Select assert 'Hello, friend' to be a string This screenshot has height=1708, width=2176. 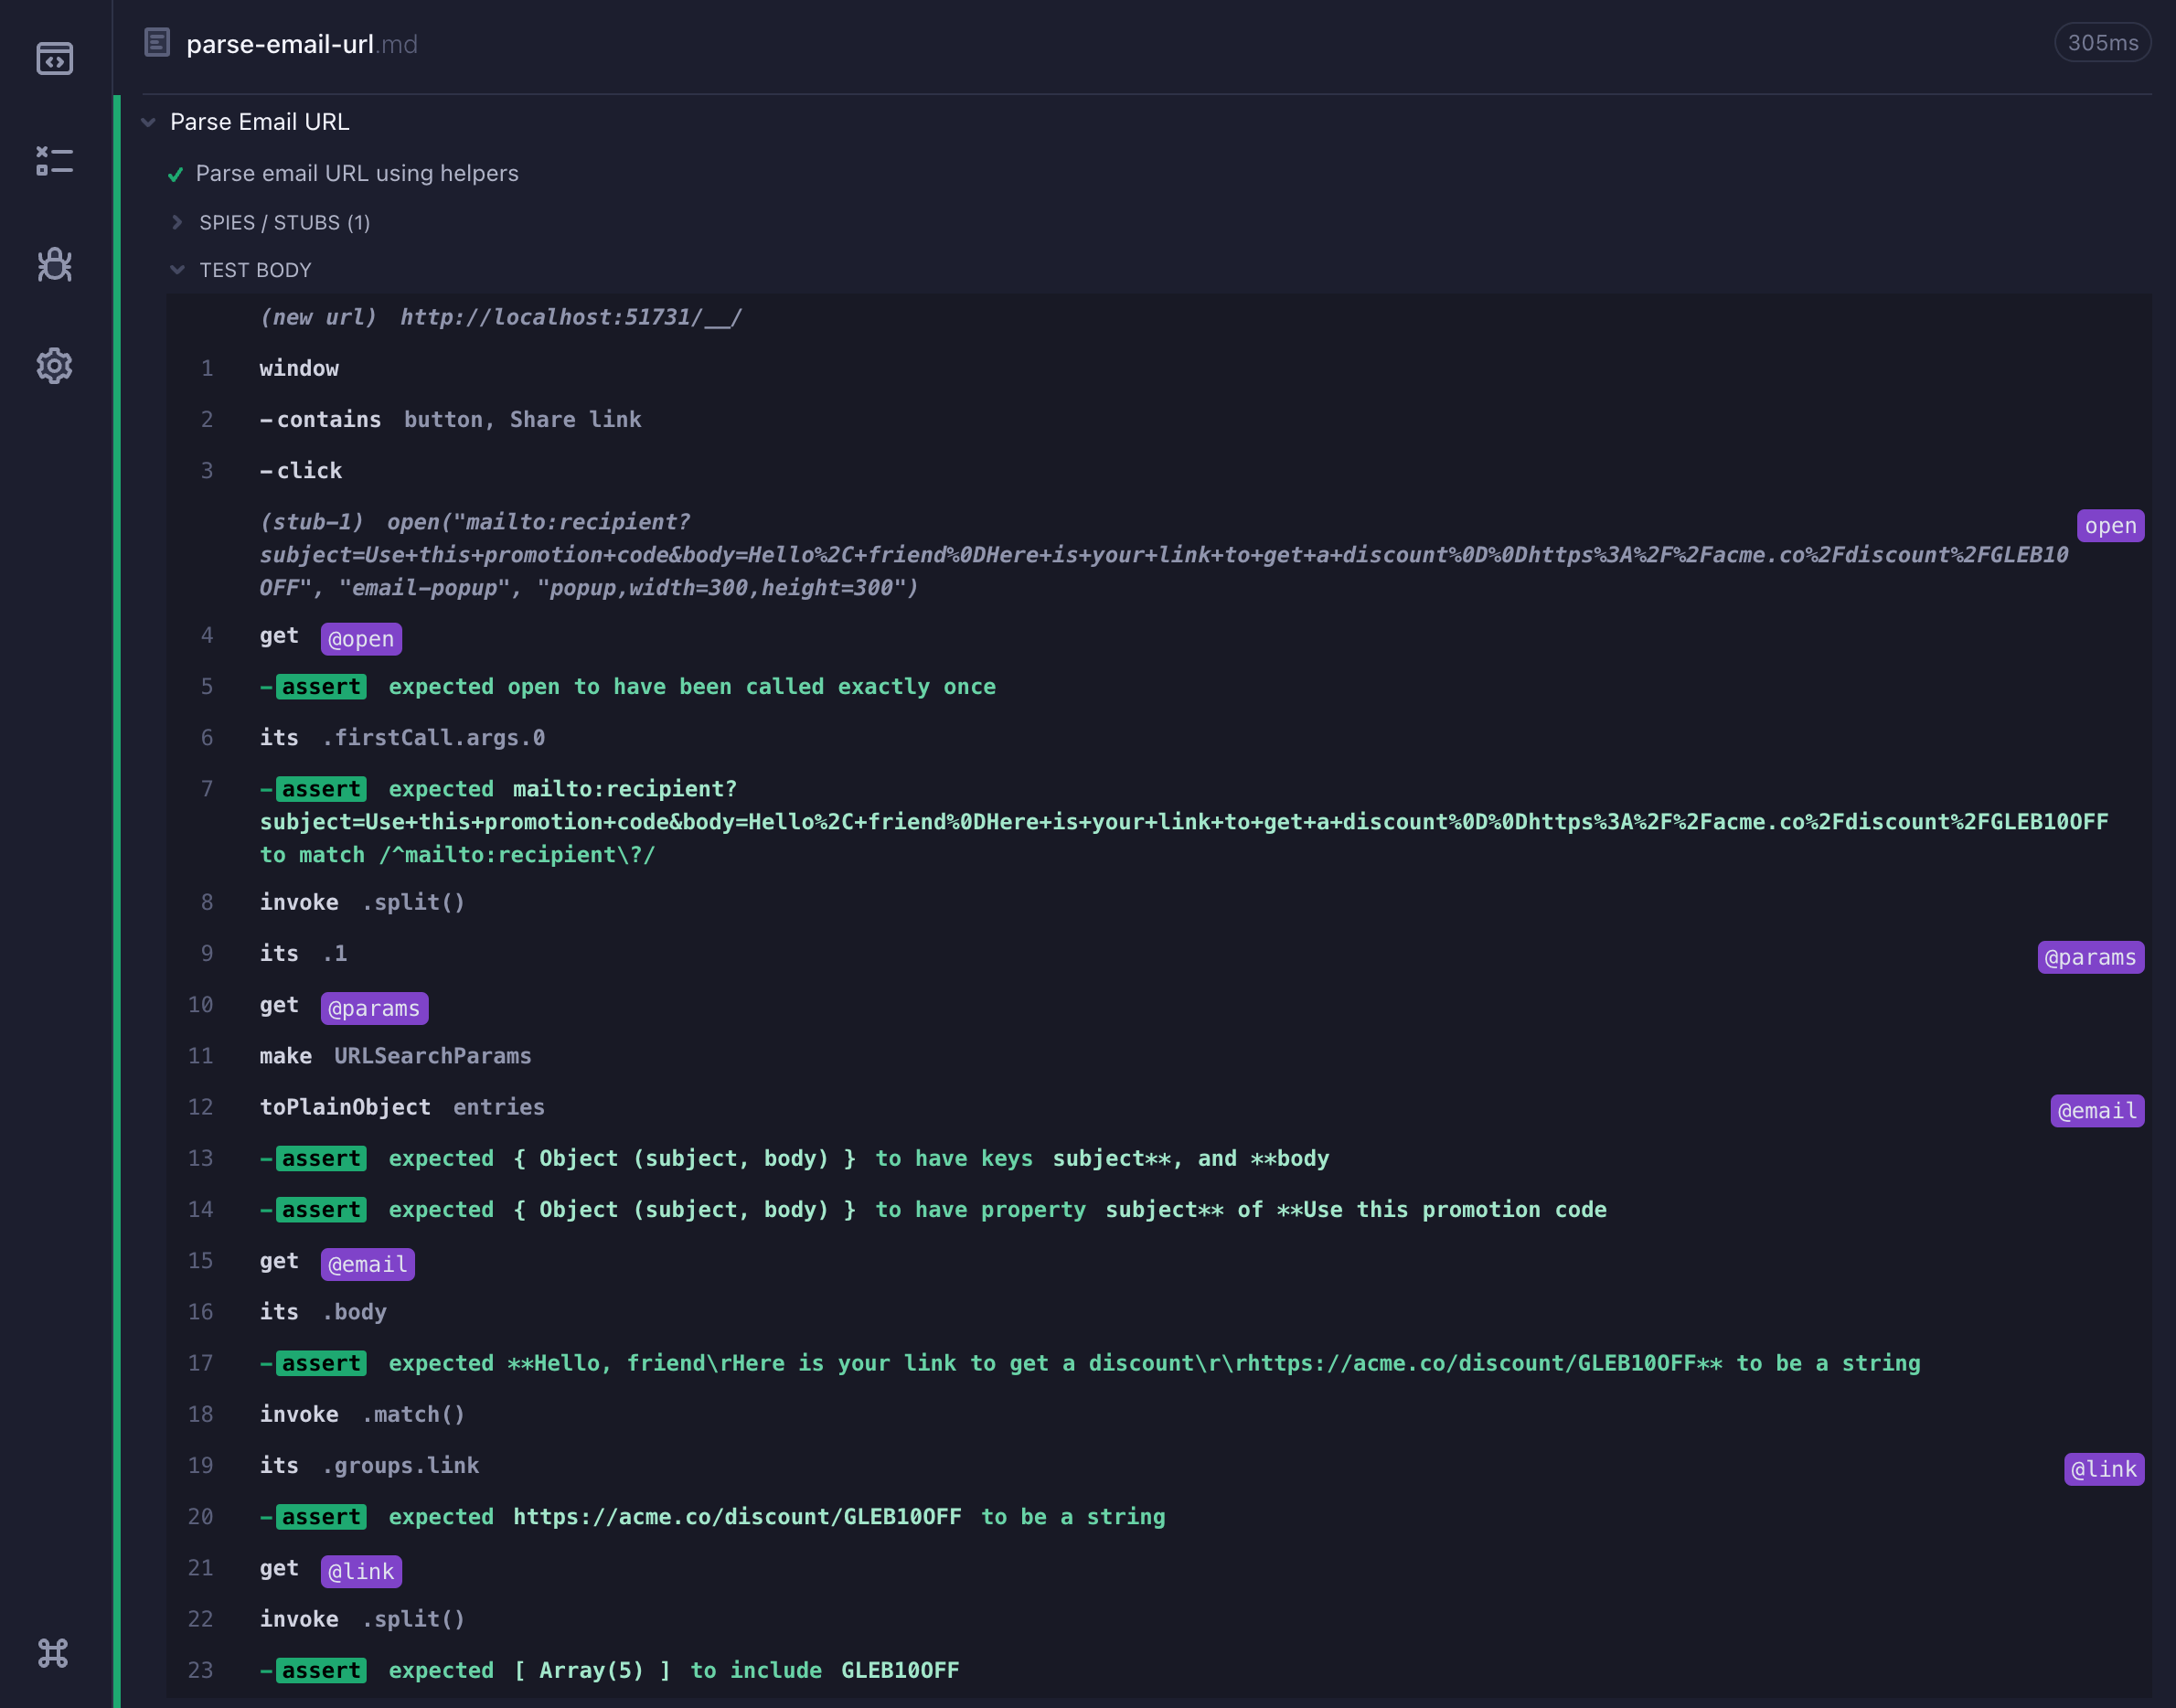(x=1158, y=1363)
